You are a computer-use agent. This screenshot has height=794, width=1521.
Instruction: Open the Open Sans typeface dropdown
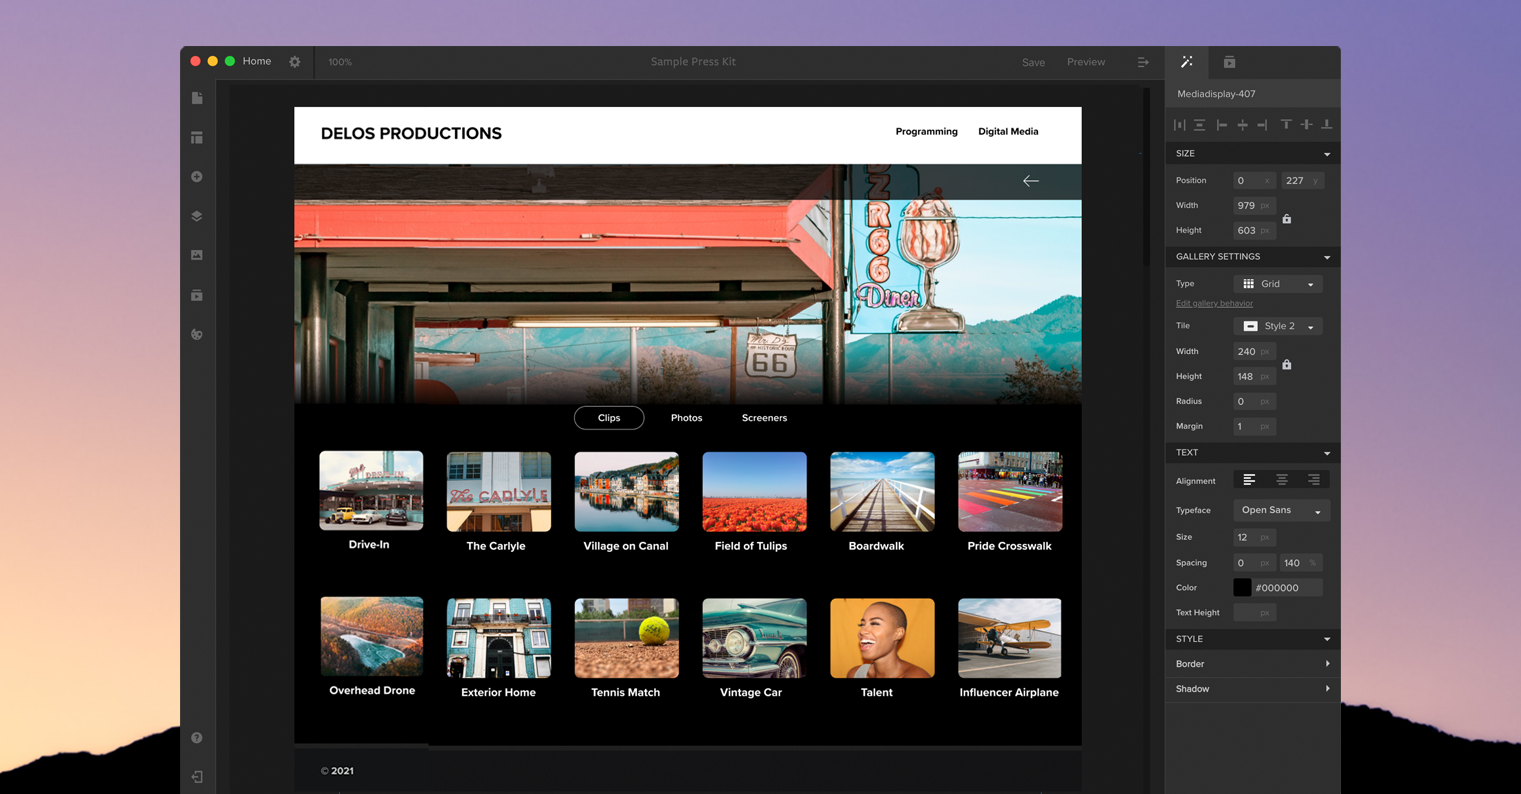click(1281, 510)
